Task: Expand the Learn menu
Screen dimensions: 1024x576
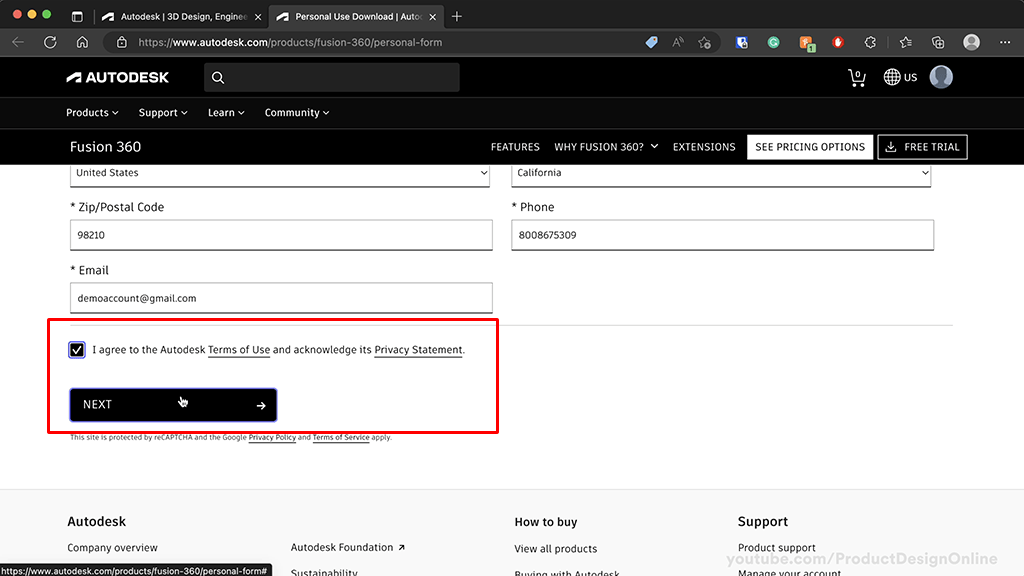Action: pyautogui.click(x=226, y=112)
